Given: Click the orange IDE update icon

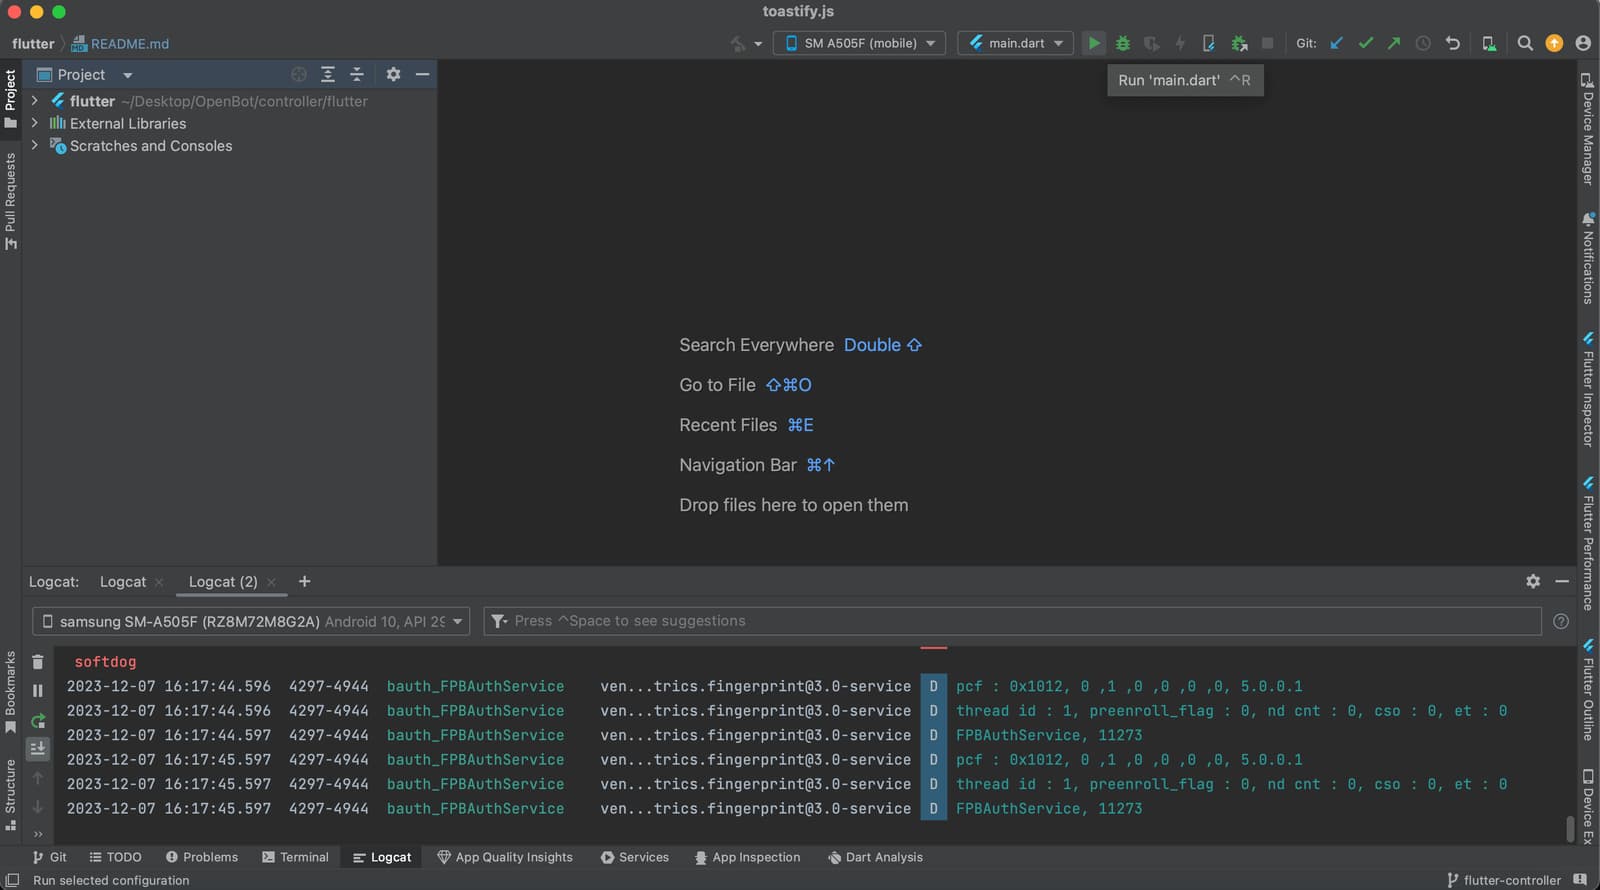Looking at the screenshot, I should (x=1554, y=43).
